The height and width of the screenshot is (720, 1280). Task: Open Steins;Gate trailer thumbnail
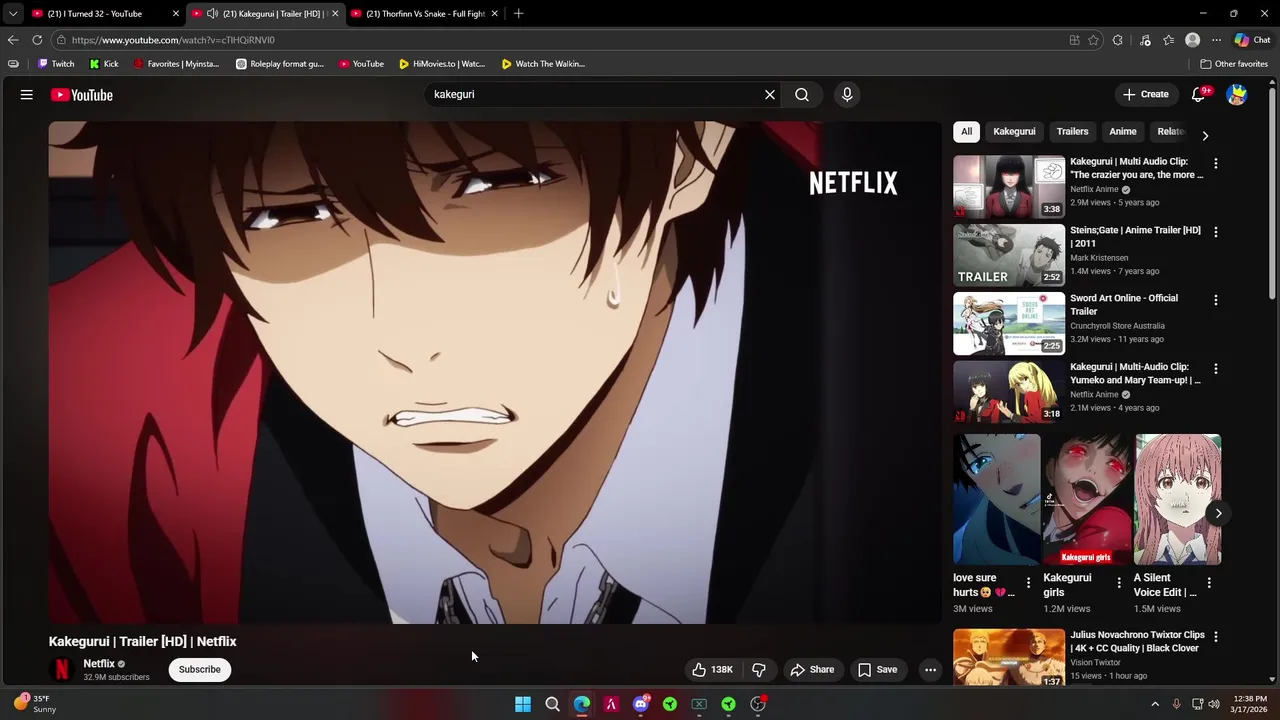pos(1009,255)
